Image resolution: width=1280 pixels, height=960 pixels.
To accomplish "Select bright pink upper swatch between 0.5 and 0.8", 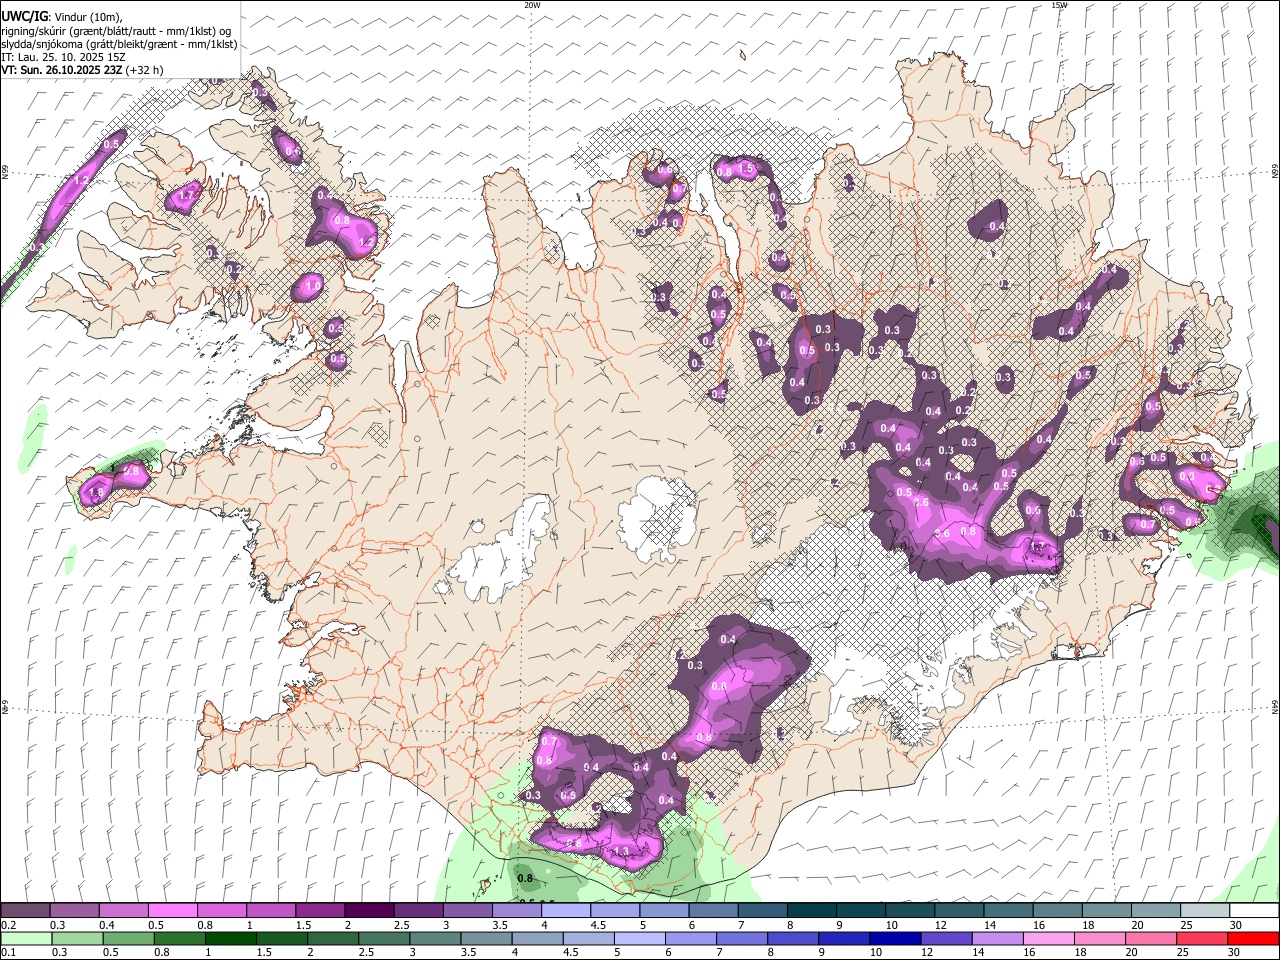I will point(172,911).
